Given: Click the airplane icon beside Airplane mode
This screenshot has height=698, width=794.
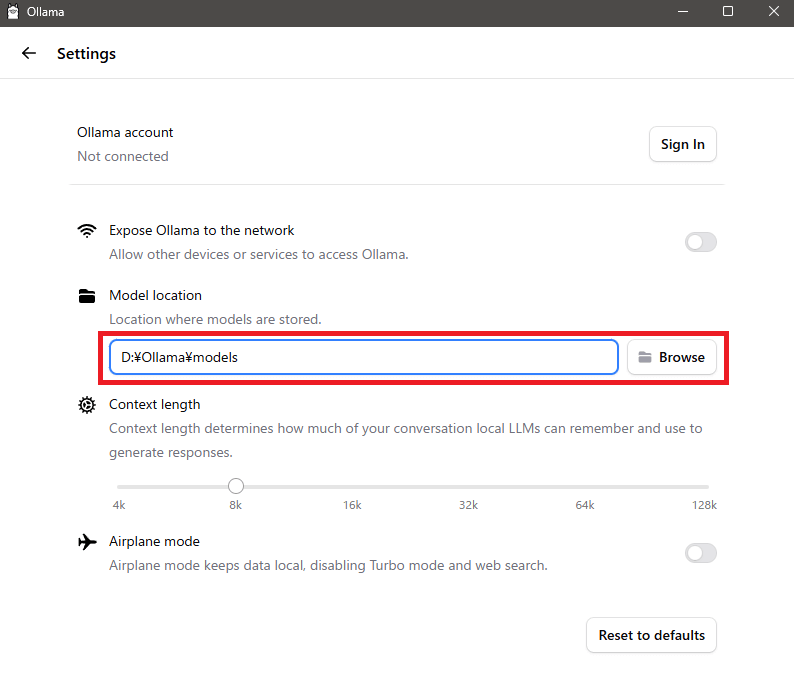Looking at the screenshot, I should [x=87, y=541].
